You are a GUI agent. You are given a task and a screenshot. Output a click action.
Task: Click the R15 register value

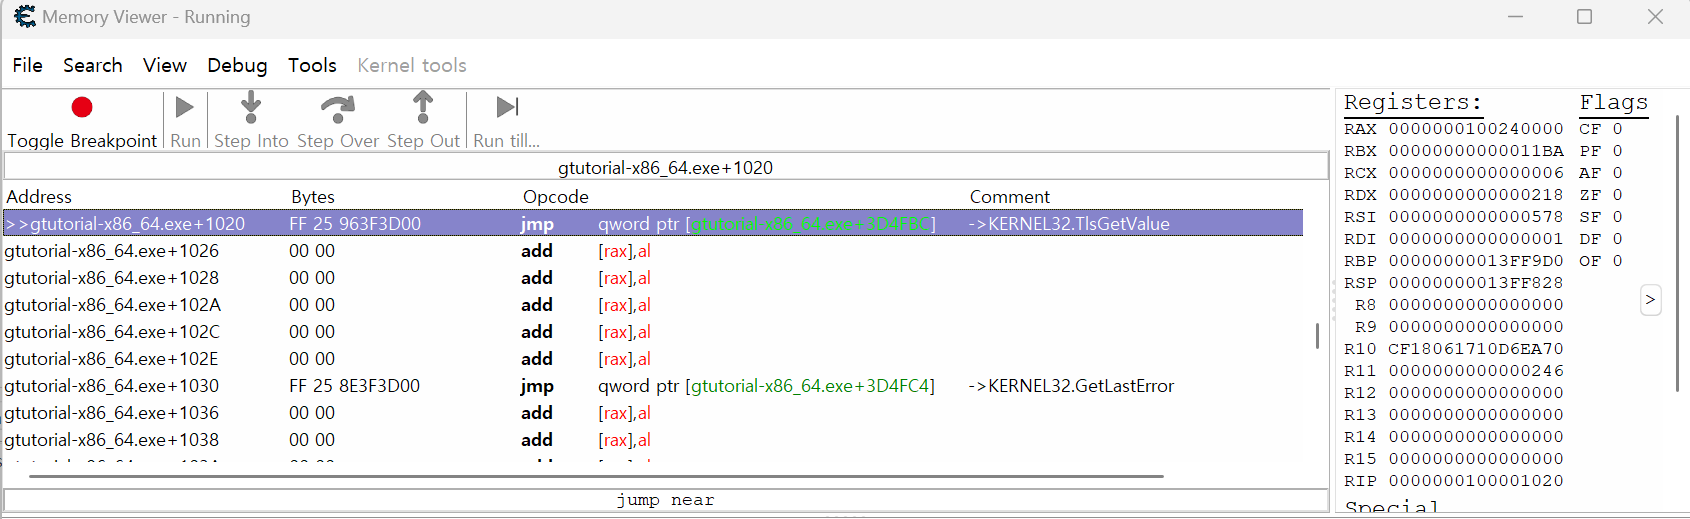point(1476,459)
